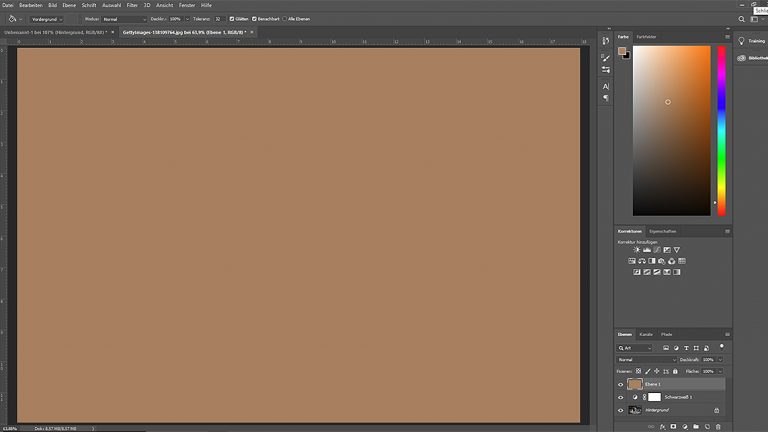768x432 pixels.
Task: Hide the Ebene 1 layer
Action: 620,384
